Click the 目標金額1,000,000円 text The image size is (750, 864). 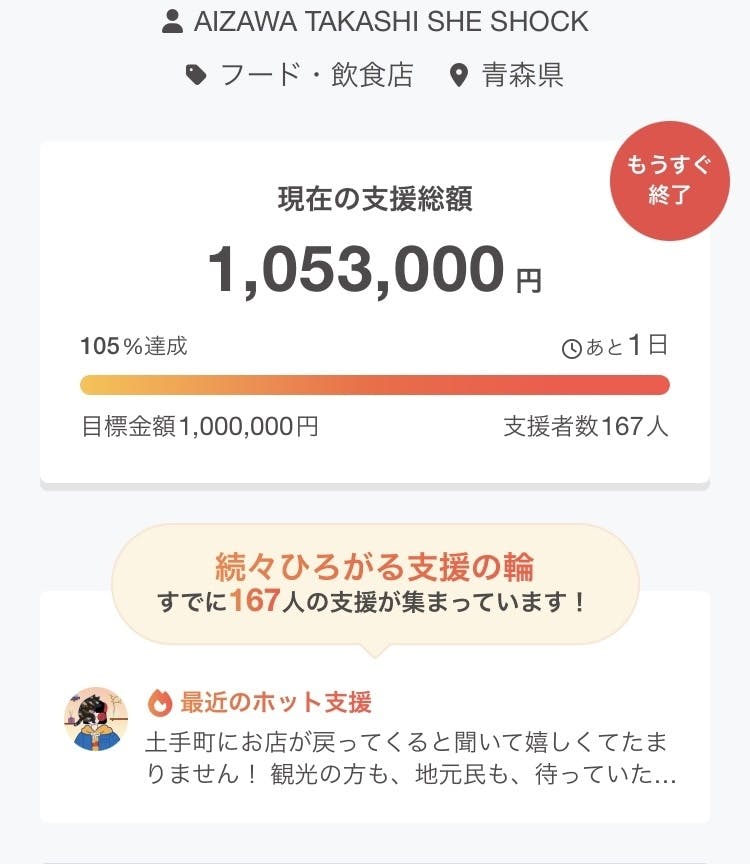click(200, 427)
